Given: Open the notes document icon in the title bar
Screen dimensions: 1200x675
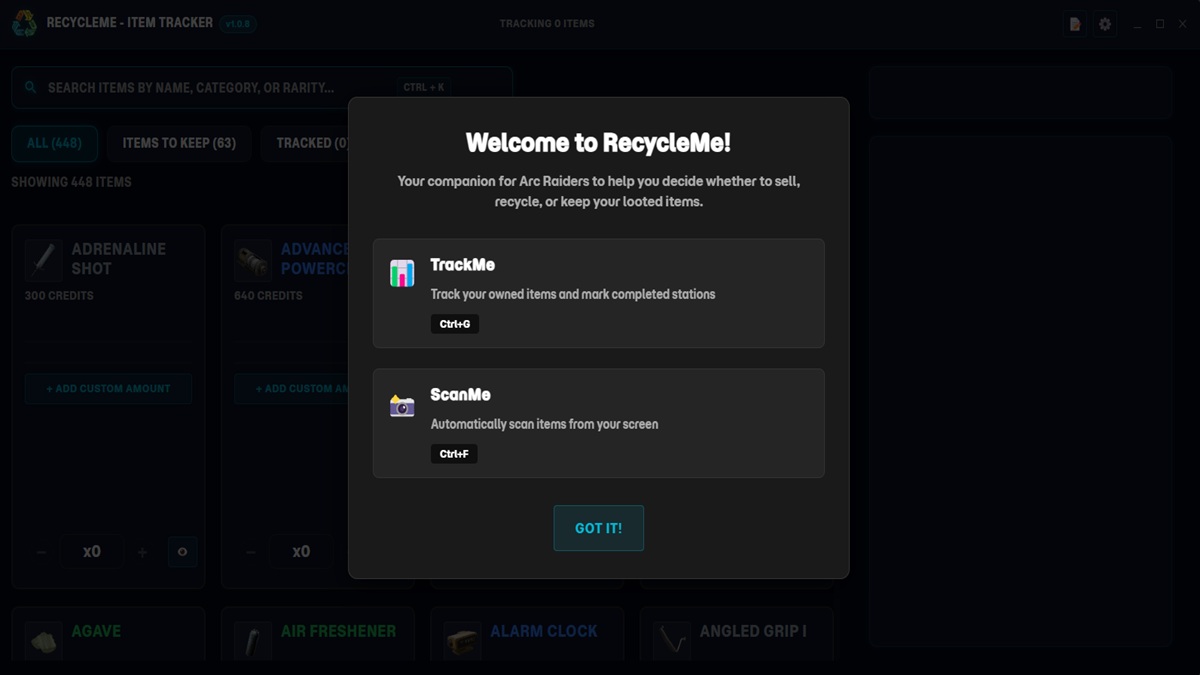Looking at the screenshot, I should point(1075,24).
